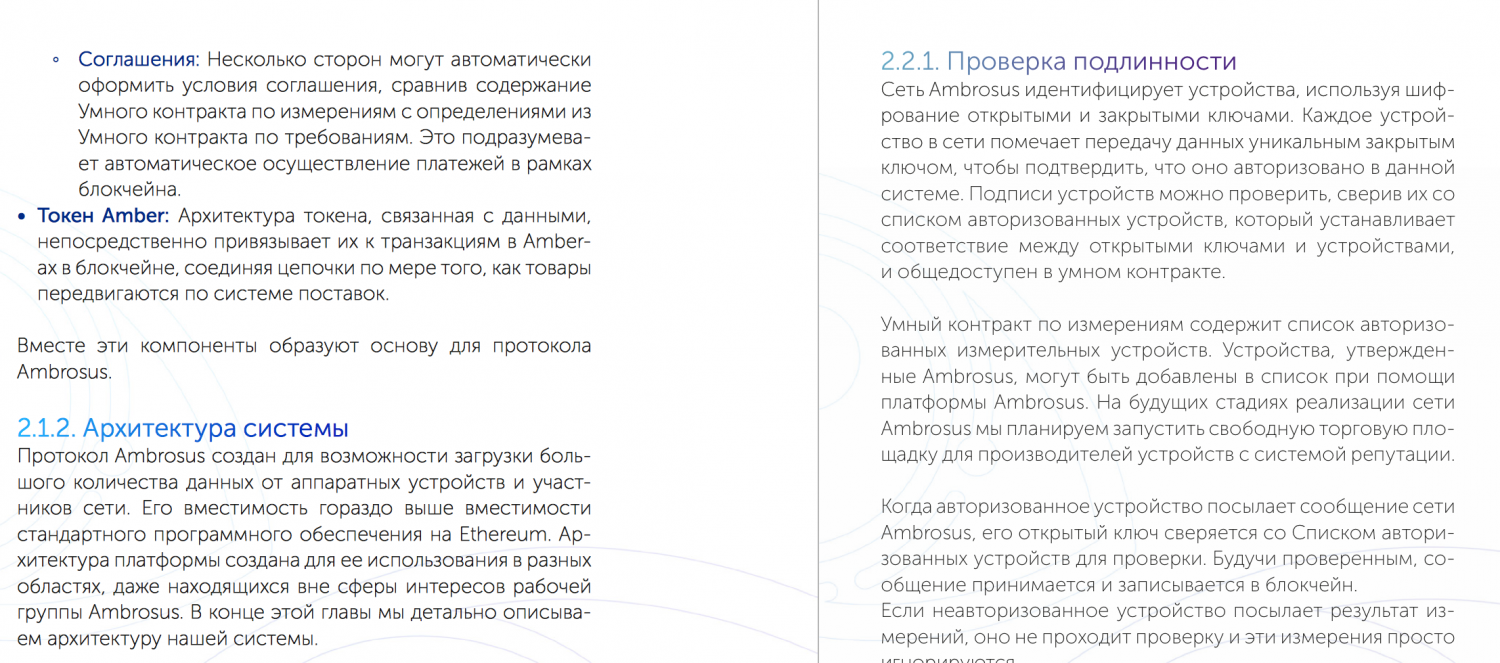Click line starting "Когда авторизованное устройство посылает"
Screen dimensions: 1500x663
click(1168, 506)
